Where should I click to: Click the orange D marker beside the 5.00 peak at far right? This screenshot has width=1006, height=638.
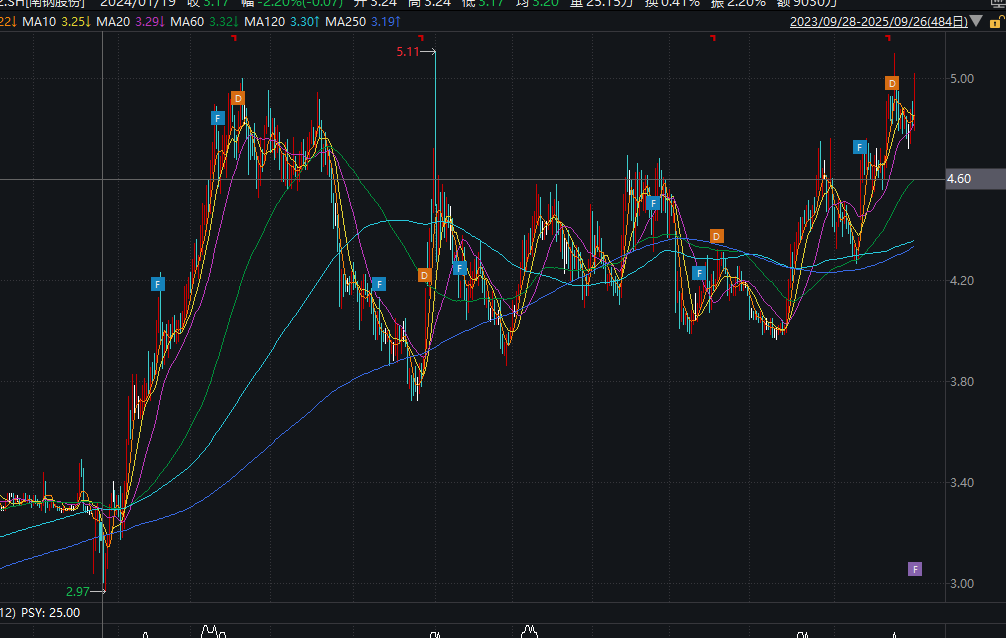pos(892,83)
